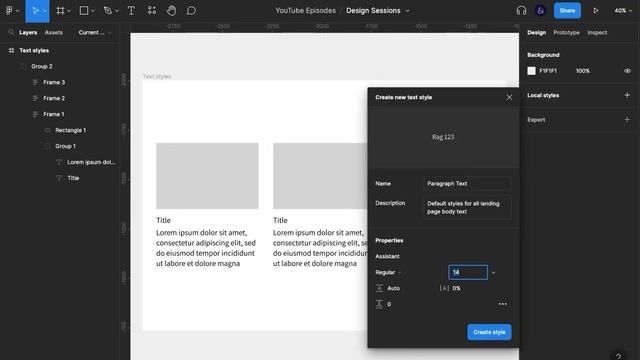Click the background color swatch F1F1F1
This screenshot has width=640, height=360.
click(531, 71)
